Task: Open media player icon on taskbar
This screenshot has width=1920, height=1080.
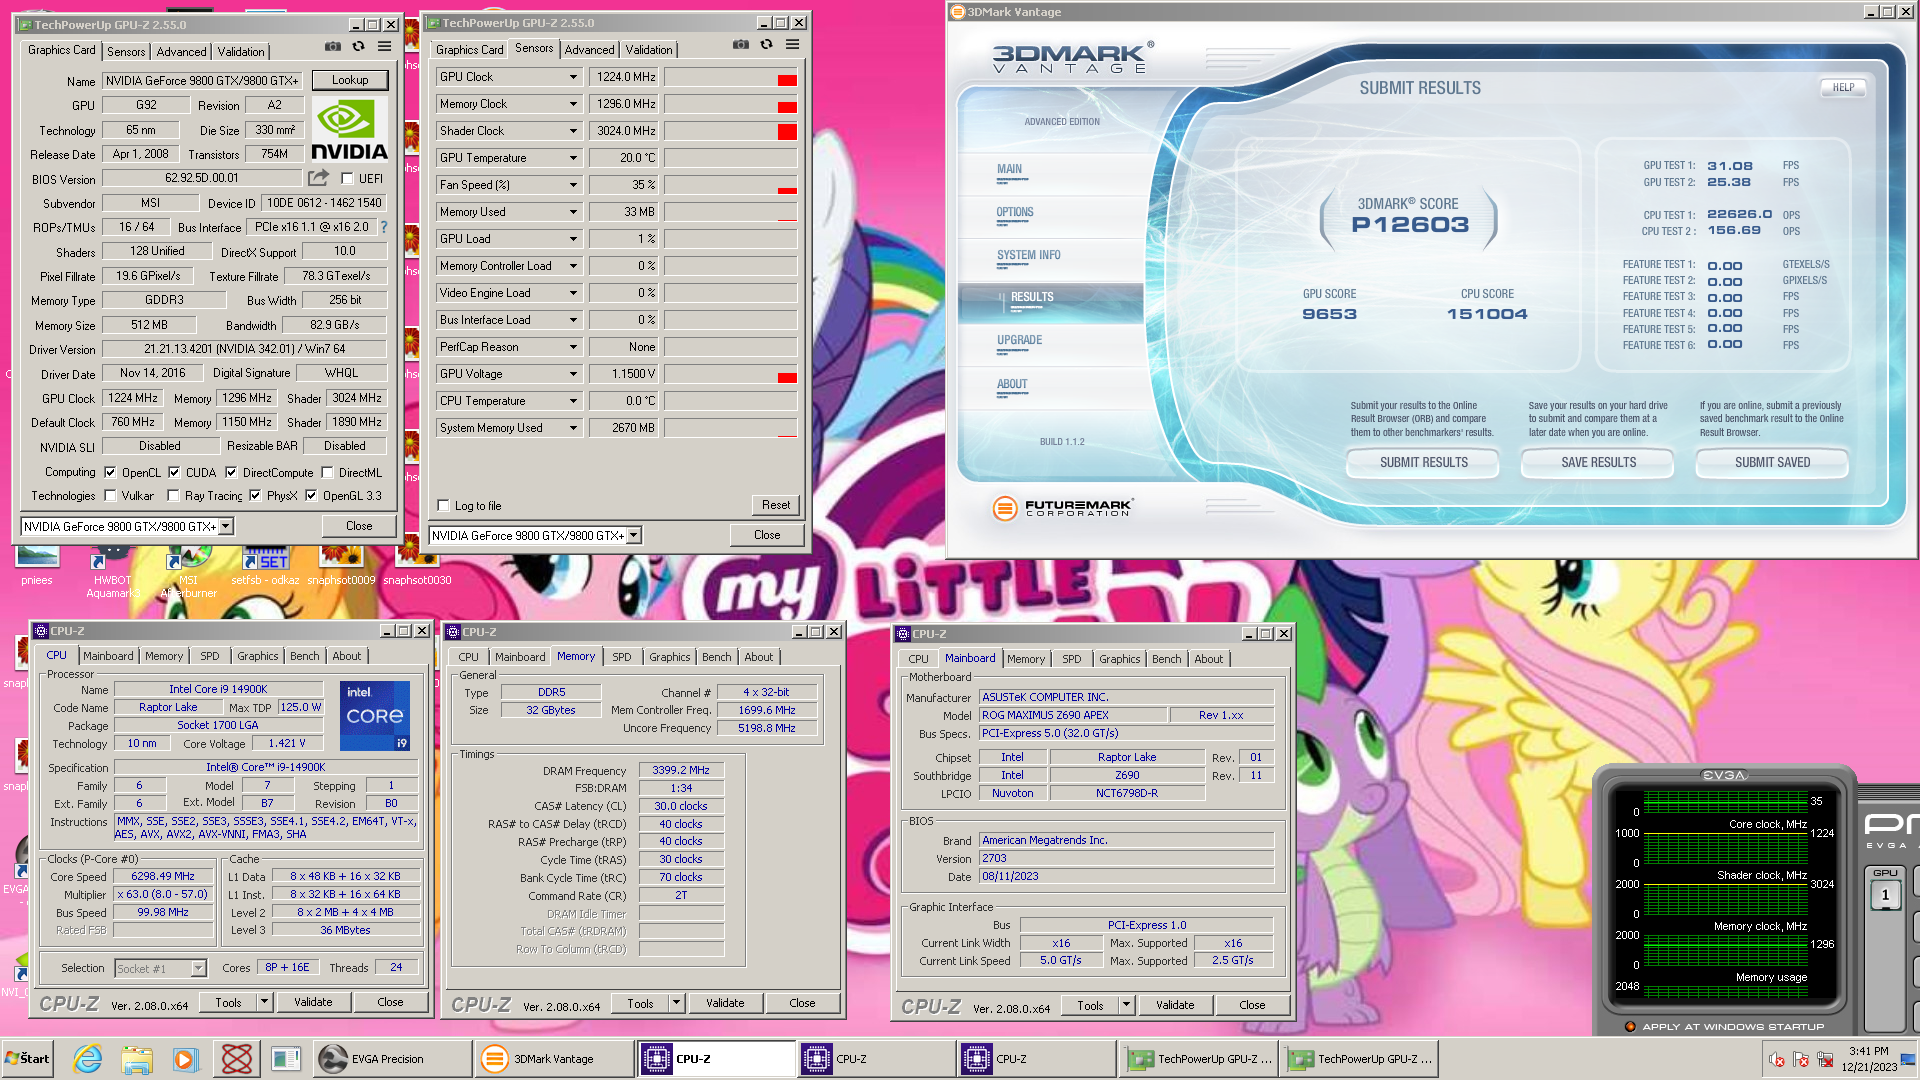Action: (186, 1059)
